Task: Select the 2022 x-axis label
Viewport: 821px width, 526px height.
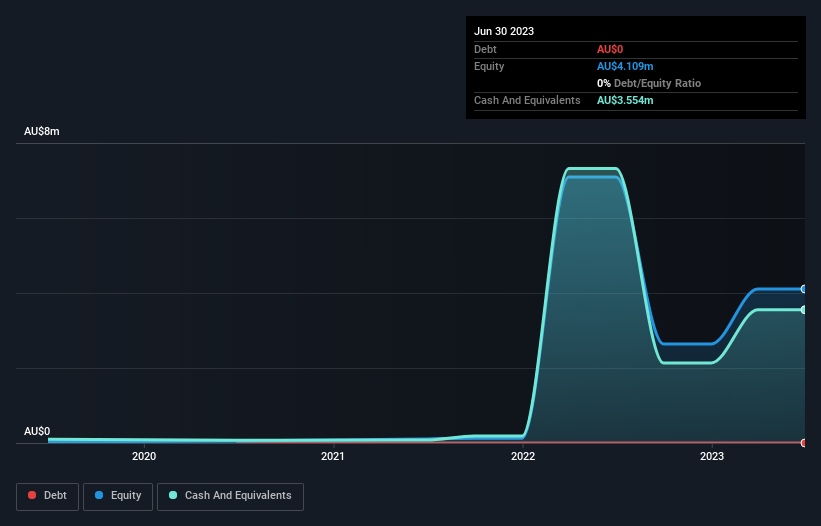Action: click(523, 456)
